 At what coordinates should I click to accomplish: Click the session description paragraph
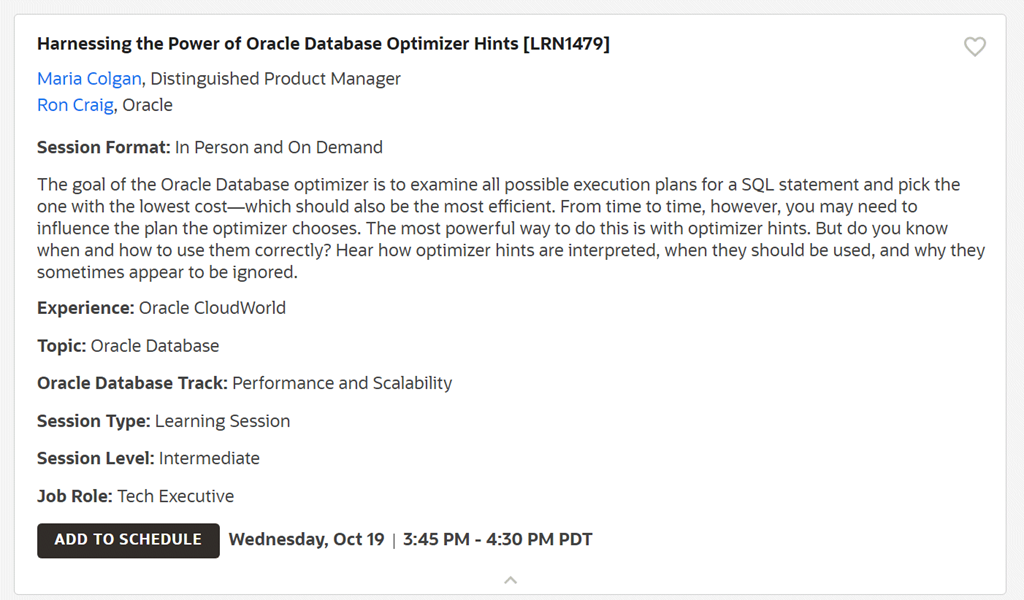pyautogui.click(x=510, y=228)
